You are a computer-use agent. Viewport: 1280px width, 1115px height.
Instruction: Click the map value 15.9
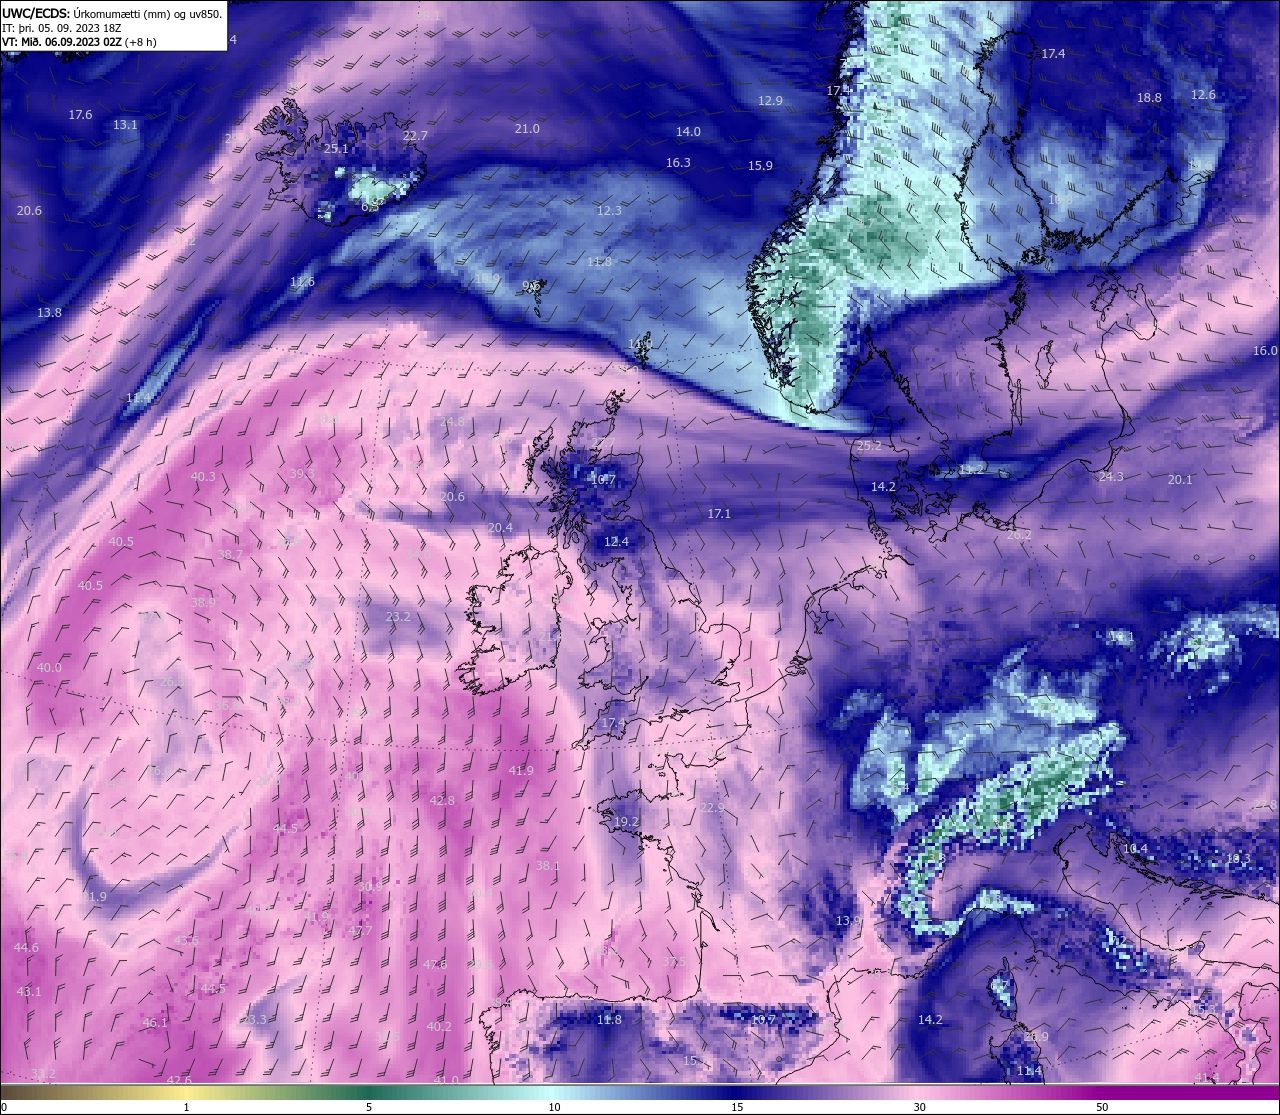[760, 166]
